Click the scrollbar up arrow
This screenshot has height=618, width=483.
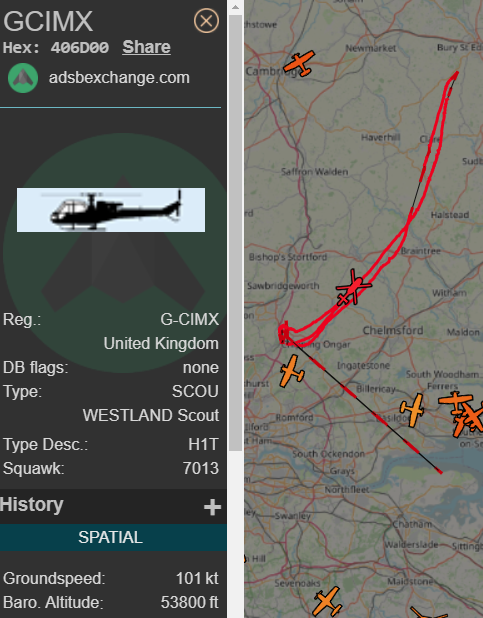(235, 7)
